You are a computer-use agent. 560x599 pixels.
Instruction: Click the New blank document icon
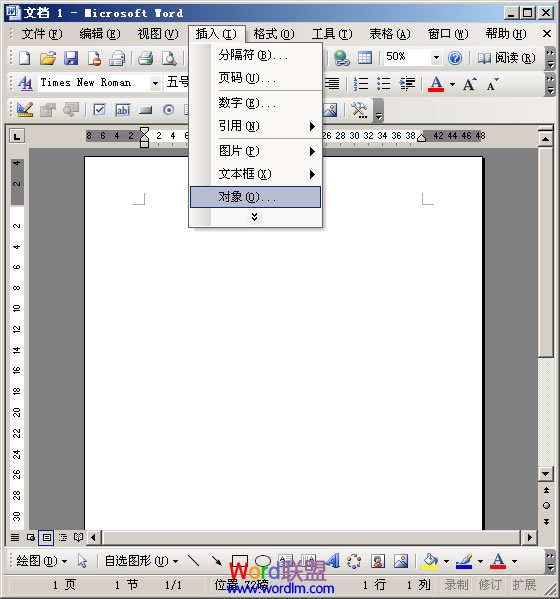point(25,58)
